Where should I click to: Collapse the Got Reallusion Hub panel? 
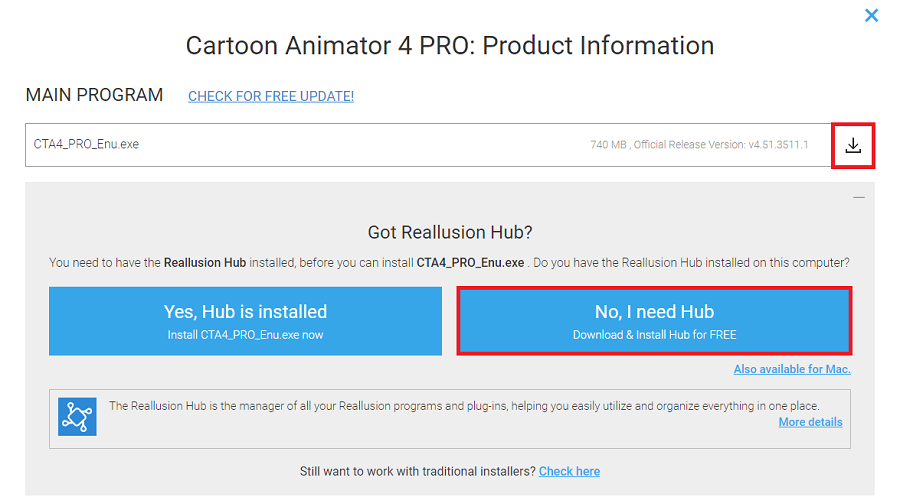(x=858, y=198)
